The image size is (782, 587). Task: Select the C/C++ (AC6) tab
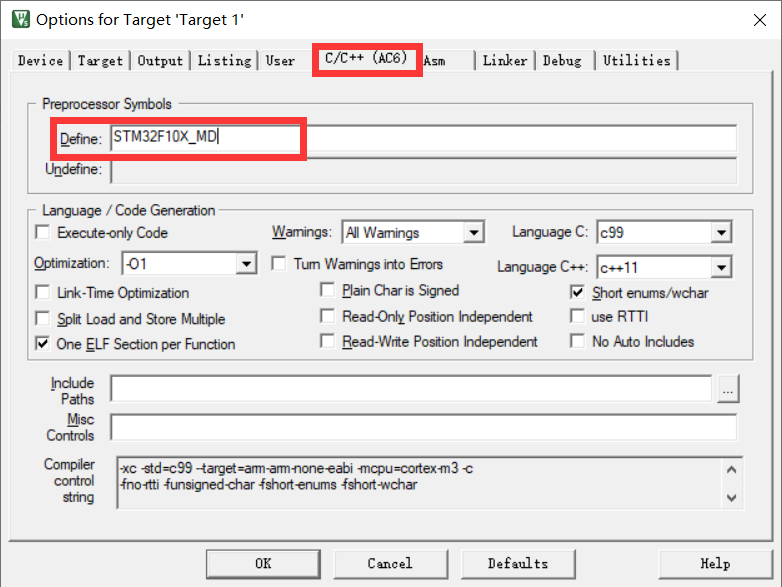click(x=367, y=58)
